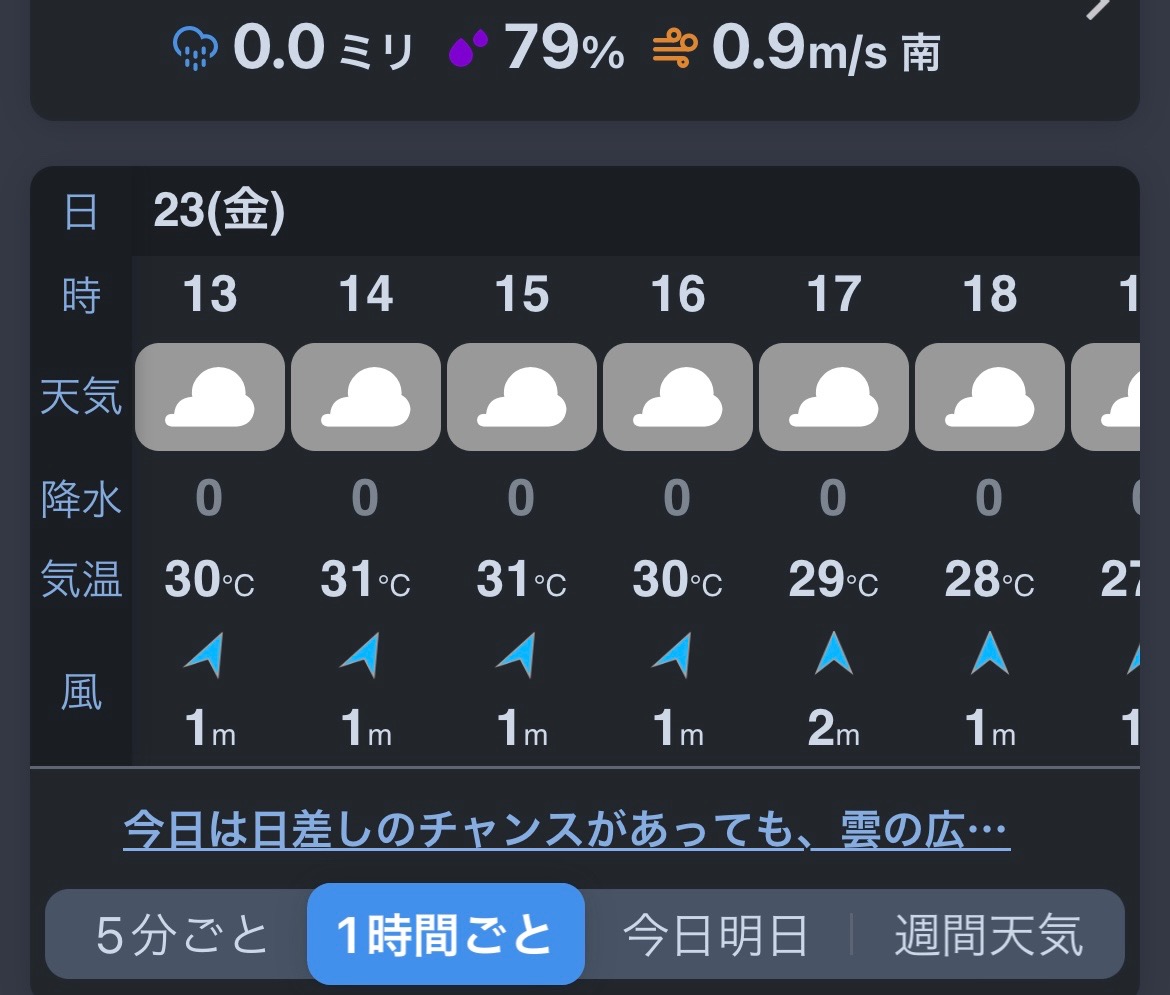Select the cloudy icon for 17 o'clock
Image resolution: width=1170 pixels, height=995 pixels.
pyautogui.click(x=833, y=396)
